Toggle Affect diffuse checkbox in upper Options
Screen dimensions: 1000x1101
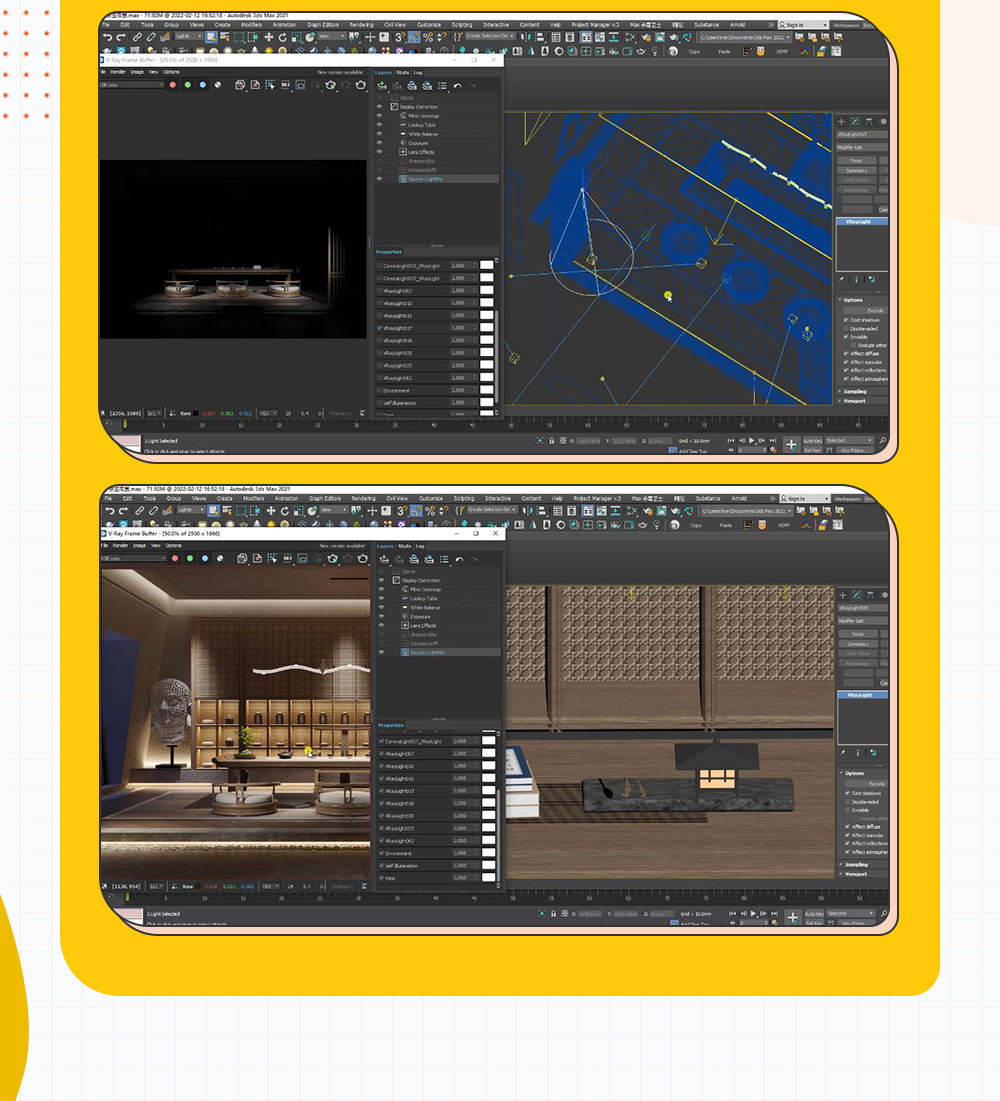[x=846, y=353]
